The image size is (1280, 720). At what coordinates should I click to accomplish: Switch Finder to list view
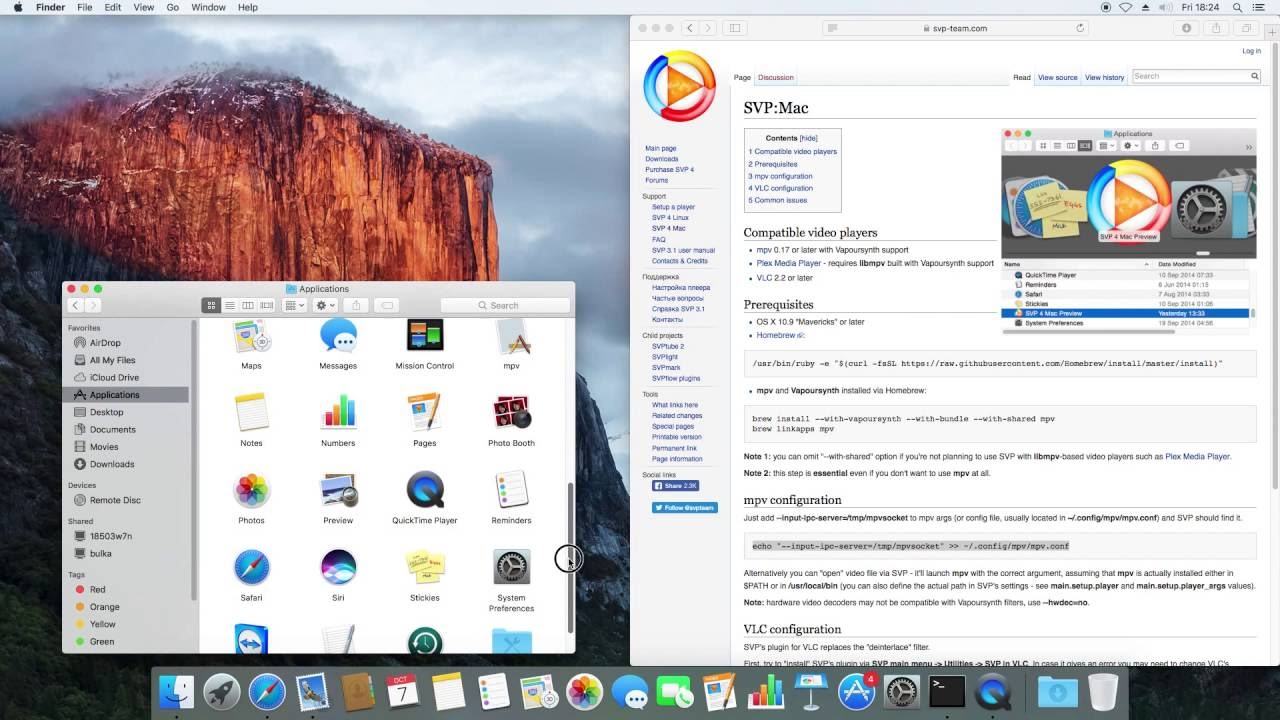[229, 305]
